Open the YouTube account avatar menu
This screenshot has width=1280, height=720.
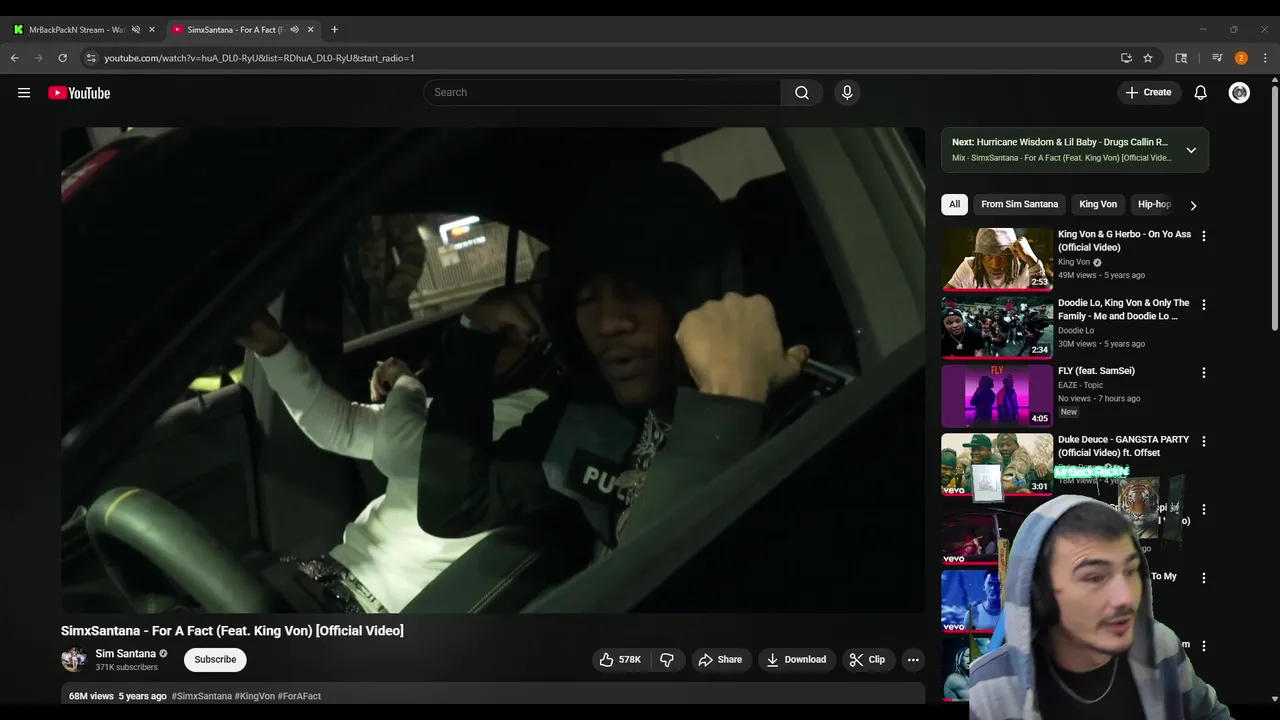(1239, 93)
